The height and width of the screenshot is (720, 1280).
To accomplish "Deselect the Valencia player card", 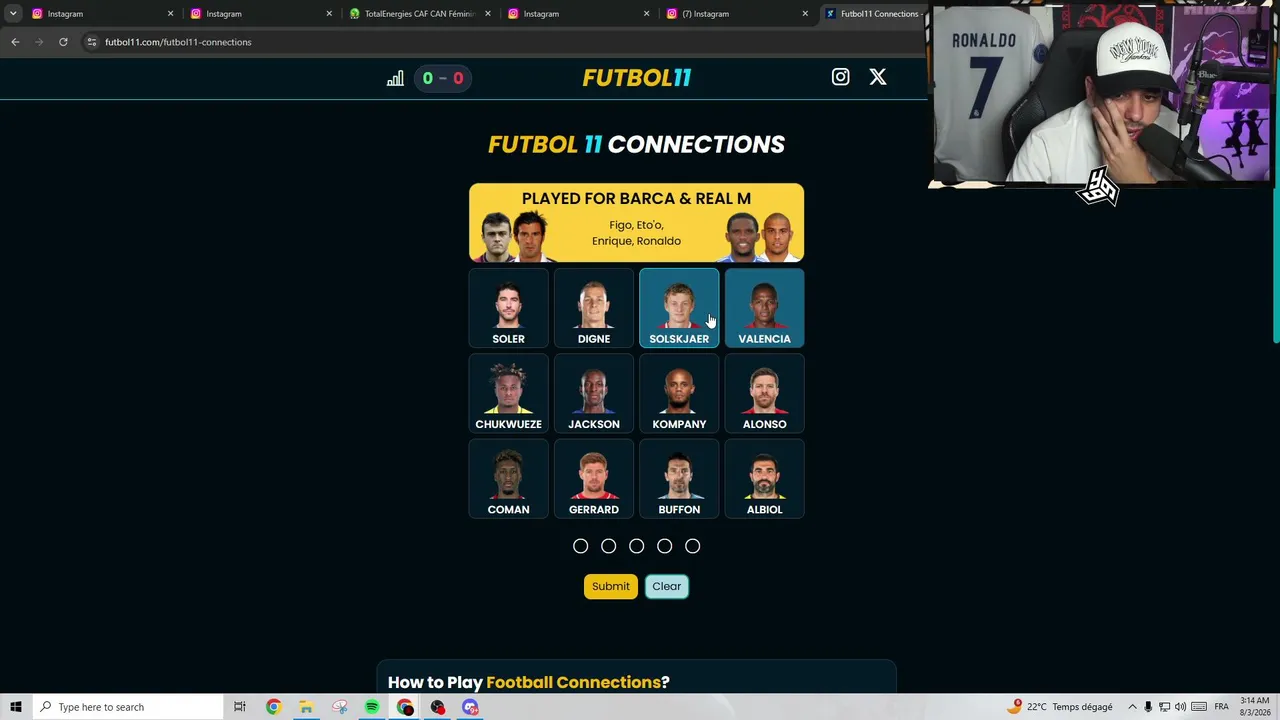I will pos(764,308).
